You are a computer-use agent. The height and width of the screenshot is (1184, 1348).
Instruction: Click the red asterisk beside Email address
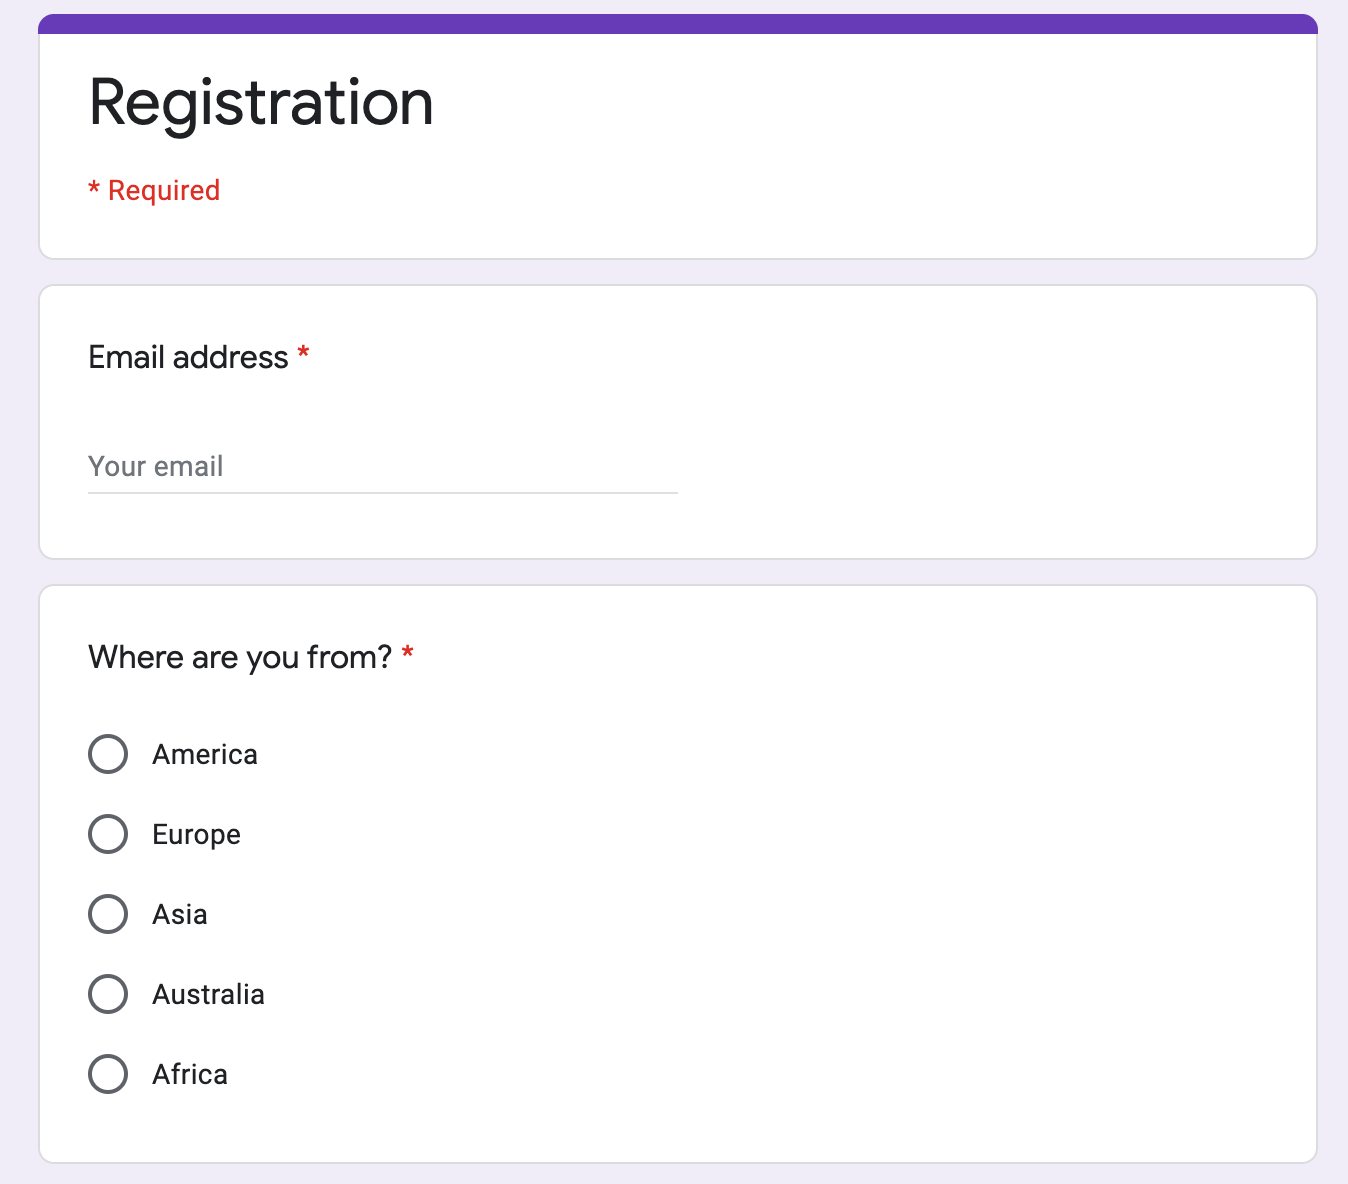(303, 353)
